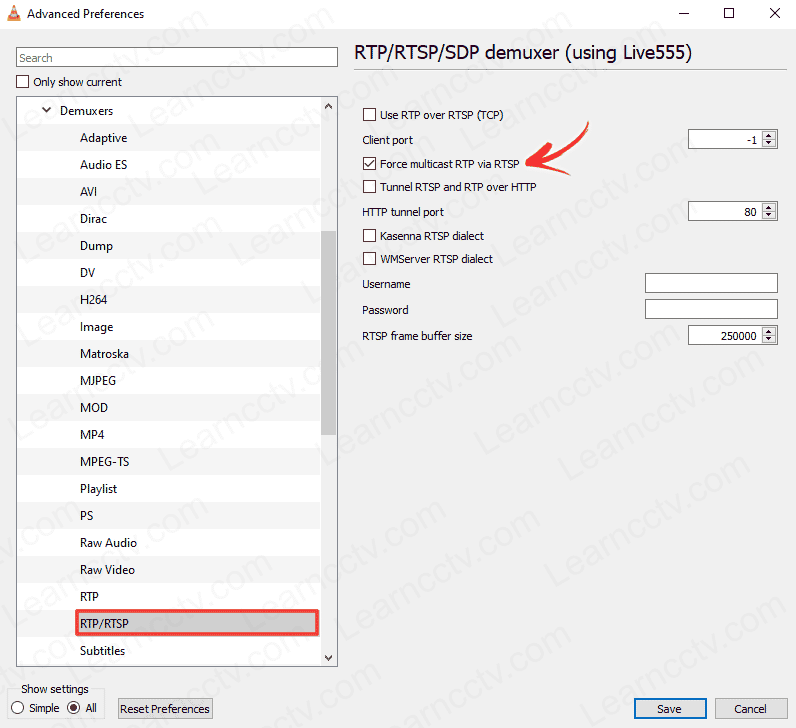This screenshot has width=796, height=728.
Task: Check Only show current option
Action: pyautogui.click(x=23, y=82)
